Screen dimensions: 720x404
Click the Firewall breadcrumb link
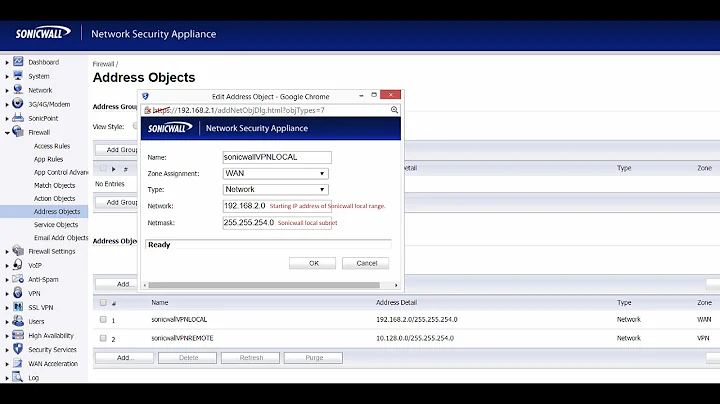(103, 64)
